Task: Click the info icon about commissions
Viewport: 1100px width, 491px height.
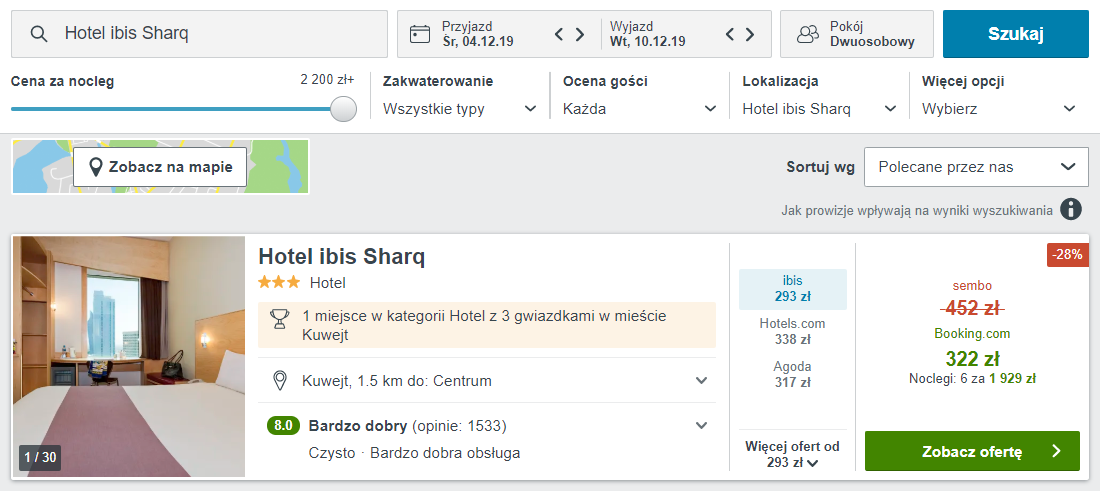Action: tap(1071, 209)
